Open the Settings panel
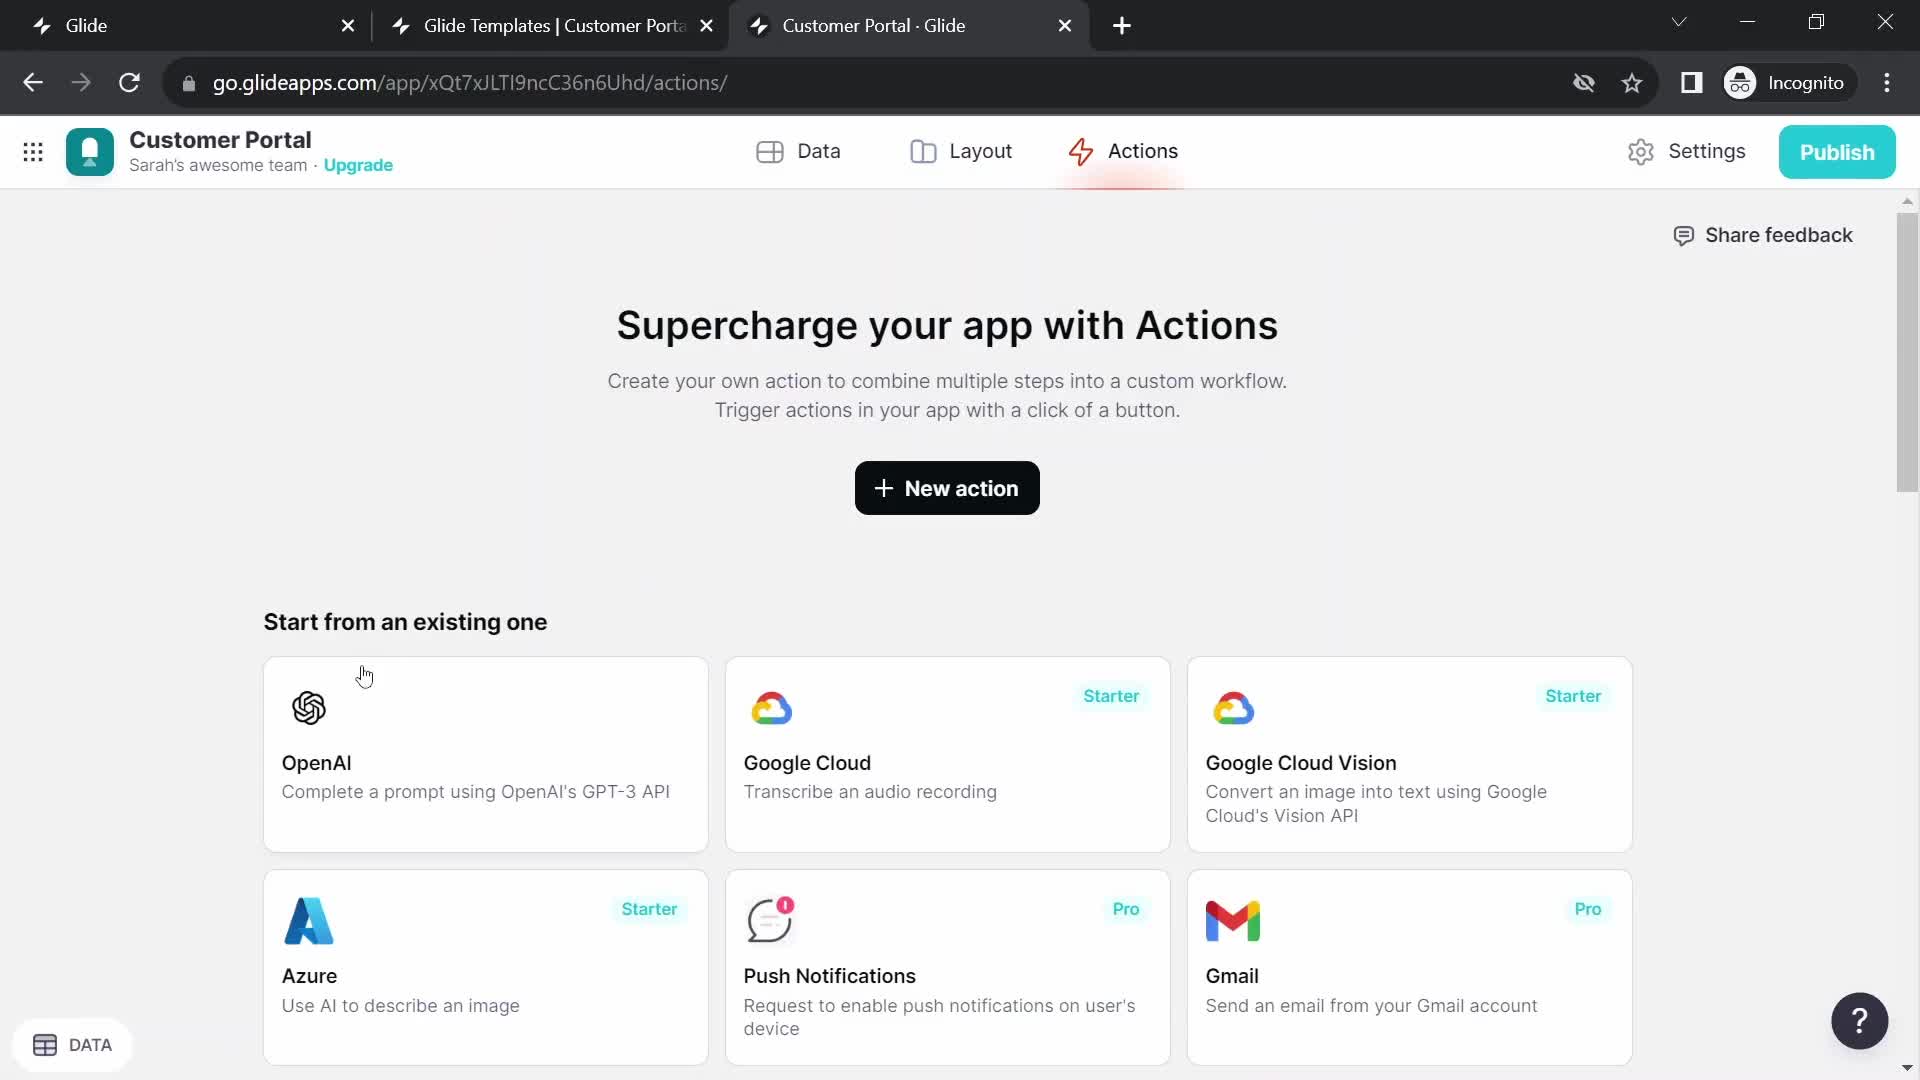Image resolution: width=1920 pixels, height=1080 pixels. coord(1691,150)
